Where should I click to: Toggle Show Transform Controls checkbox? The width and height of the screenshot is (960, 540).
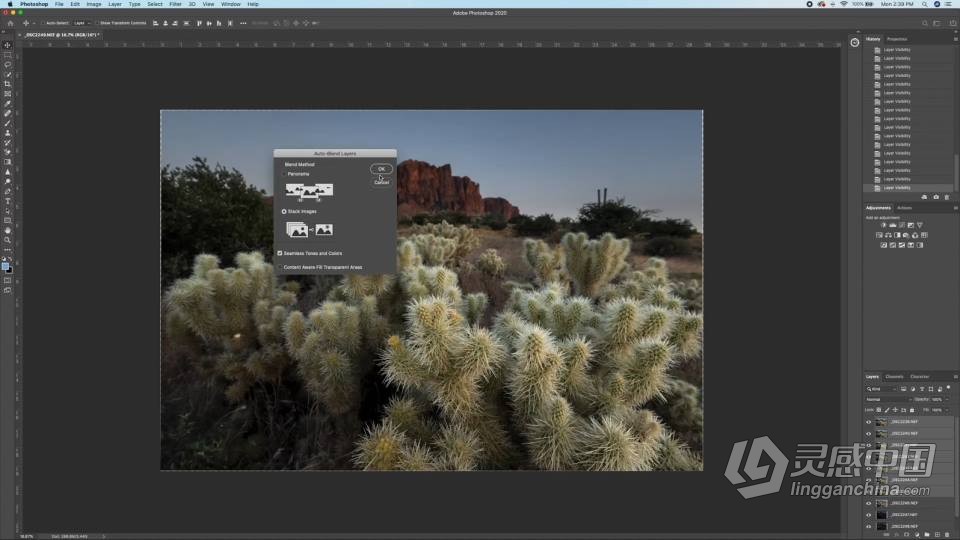pyautogui.click(x=97, y=23)
